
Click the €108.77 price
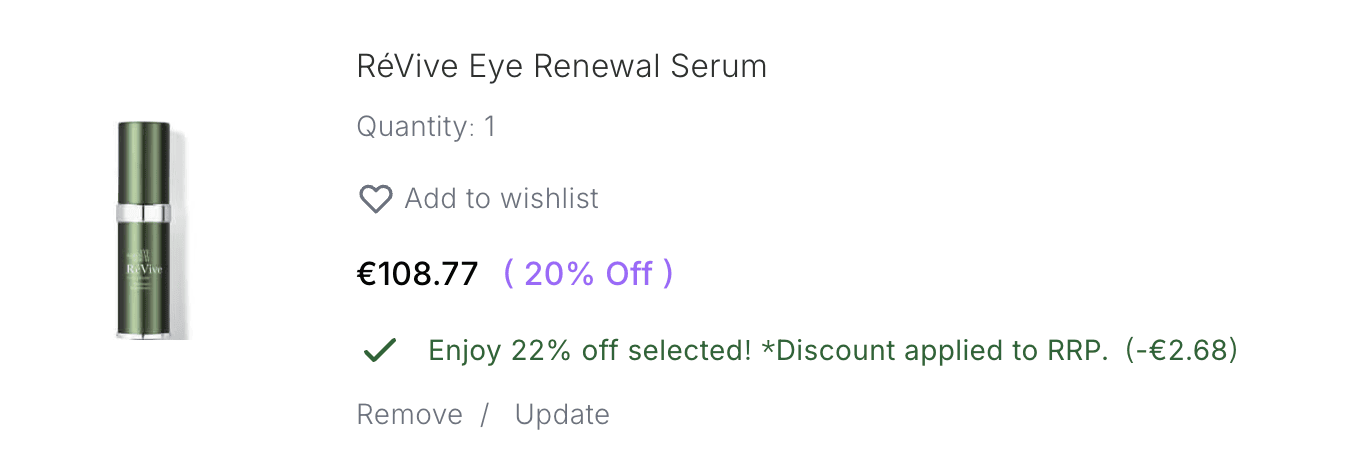point(418,274)
